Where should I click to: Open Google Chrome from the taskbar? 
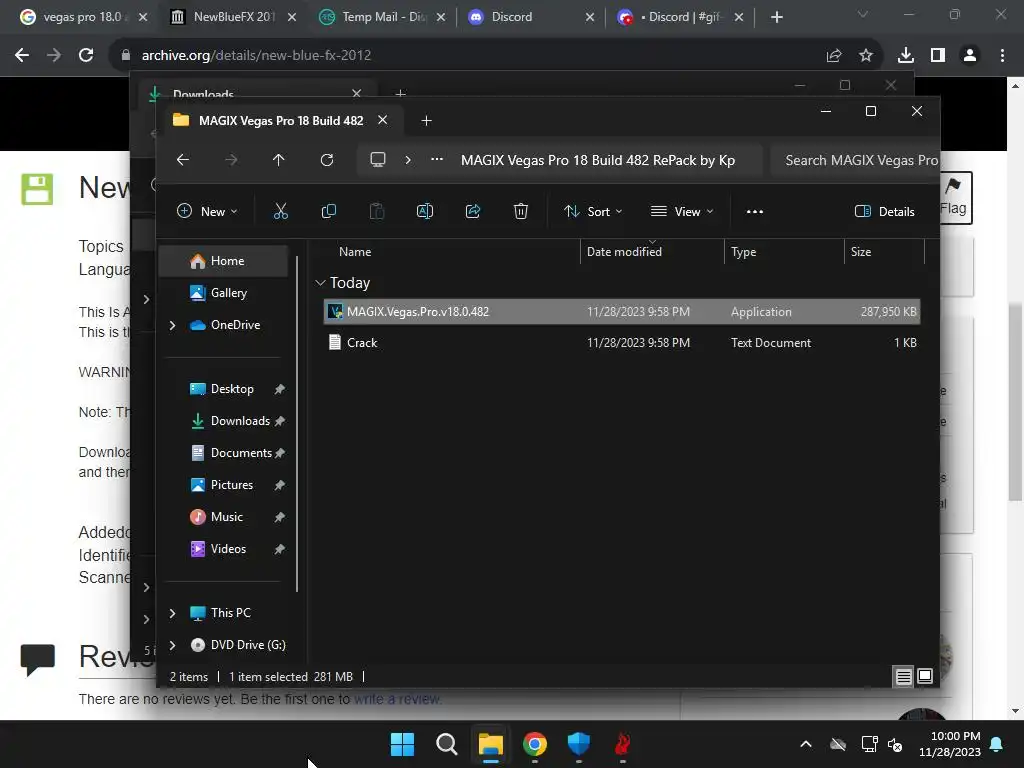(534, 744)
